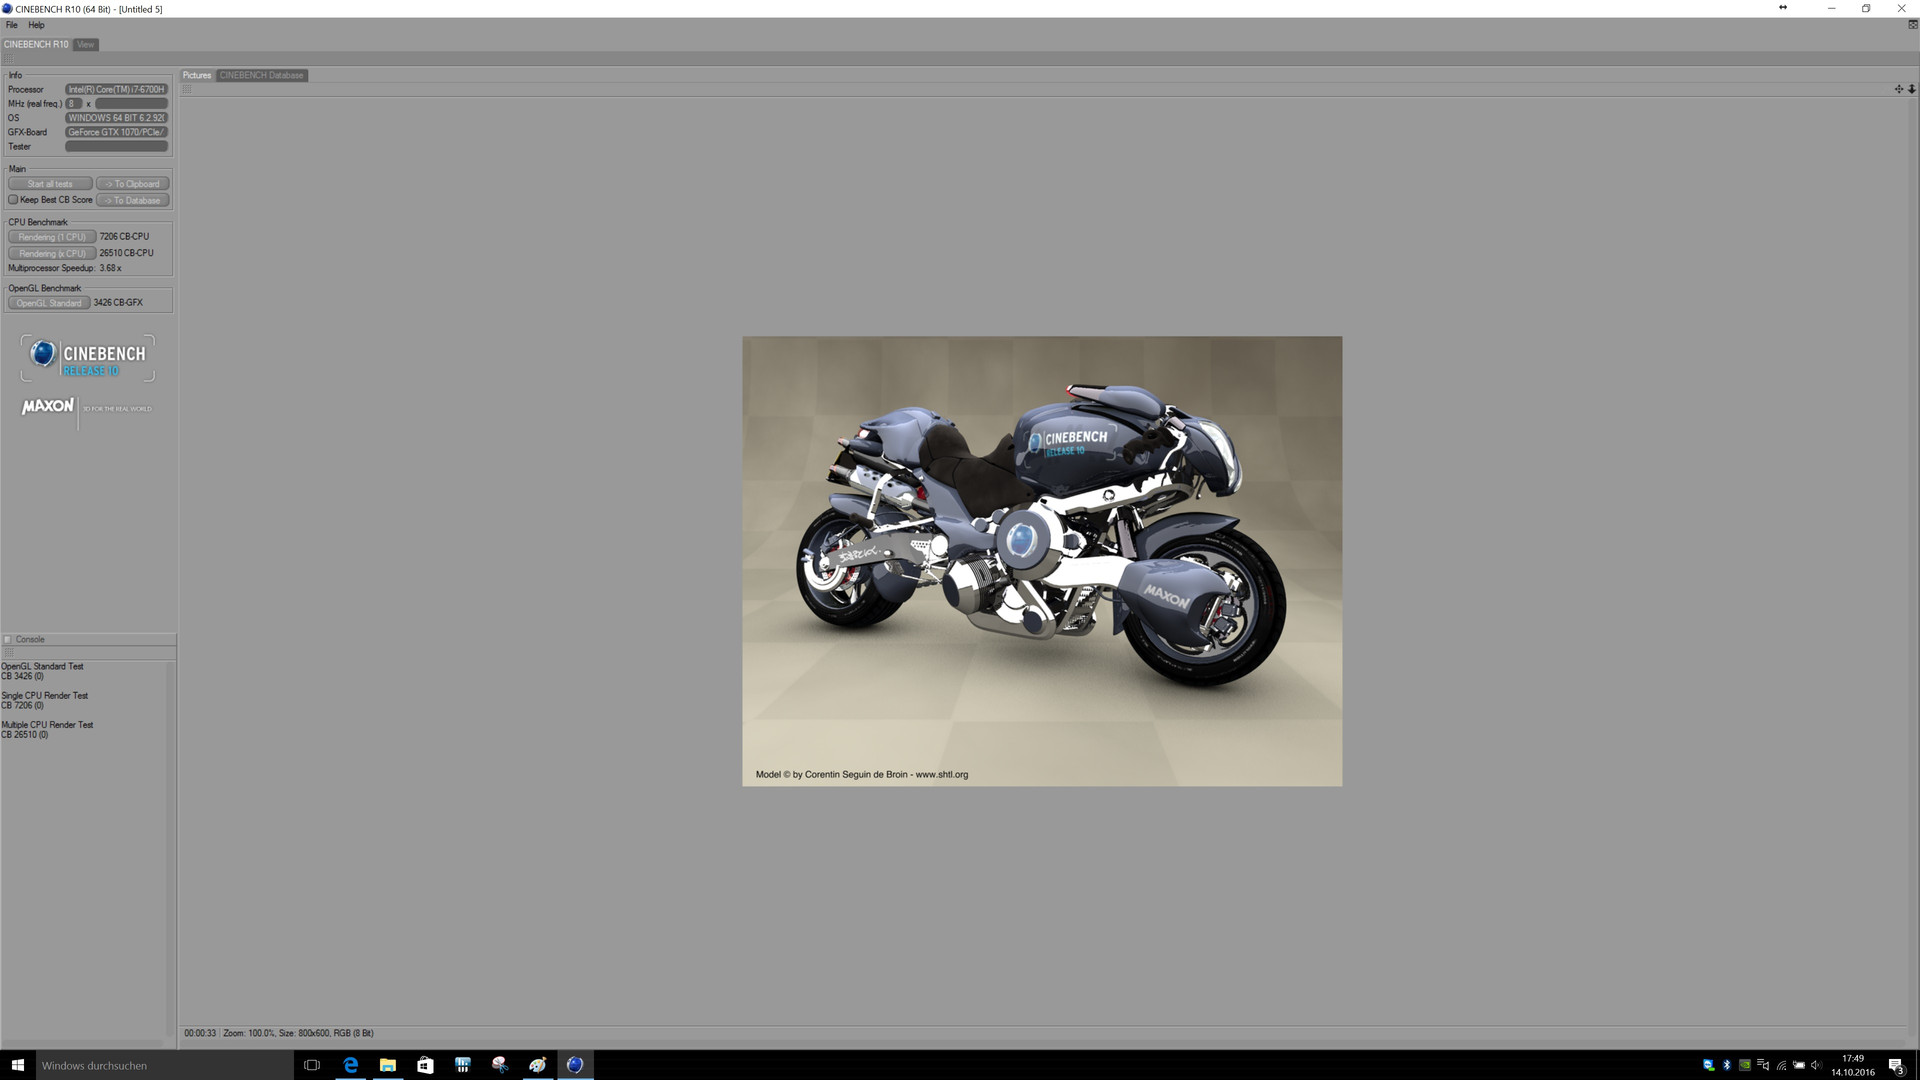Click the console vertical scrollbar

(x=170, y=850)
